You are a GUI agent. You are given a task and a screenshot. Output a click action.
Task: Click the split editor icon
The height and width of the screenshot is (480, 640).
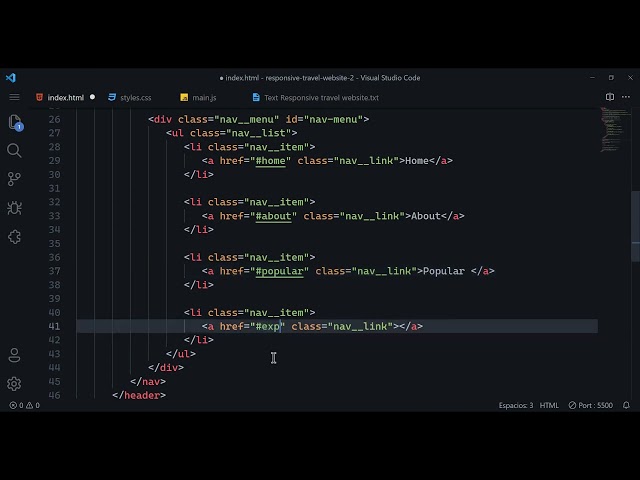pyautogui.click(x=610, y=97)
